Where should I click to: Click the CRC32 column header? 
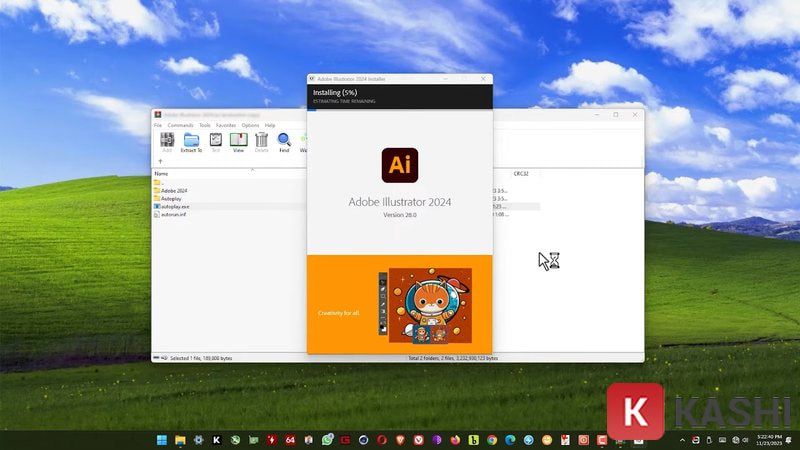tap(521, 174)
